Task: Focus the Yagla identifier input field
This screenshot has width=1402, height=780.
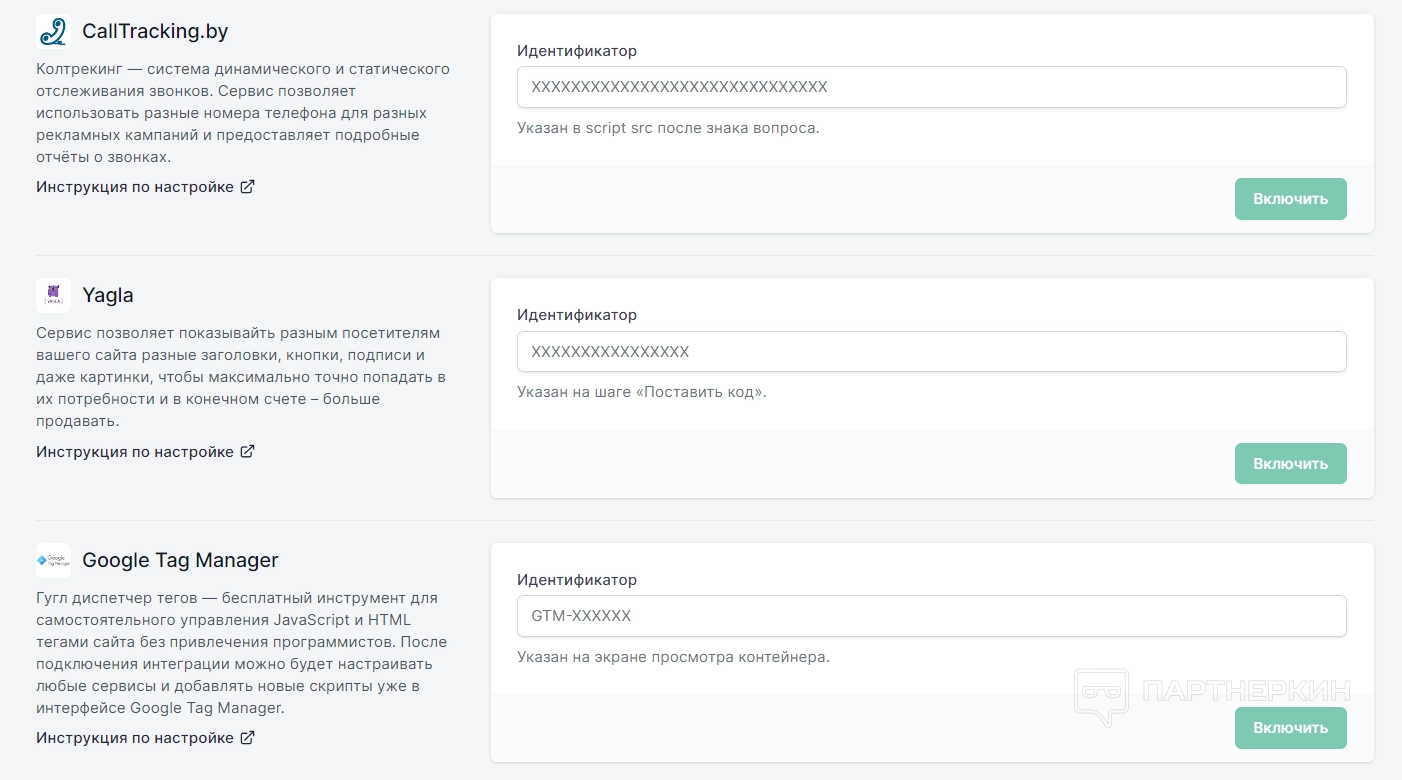Action: [x=931, y=352]
